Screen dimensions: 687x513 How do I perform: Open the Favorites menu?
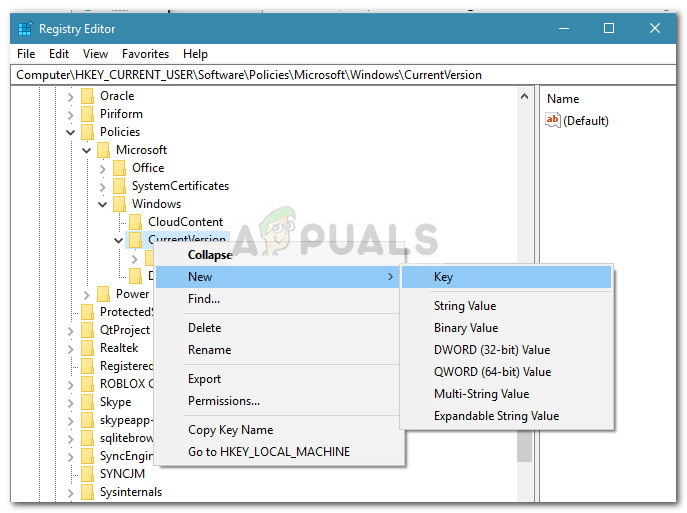(x=145, y=54)
